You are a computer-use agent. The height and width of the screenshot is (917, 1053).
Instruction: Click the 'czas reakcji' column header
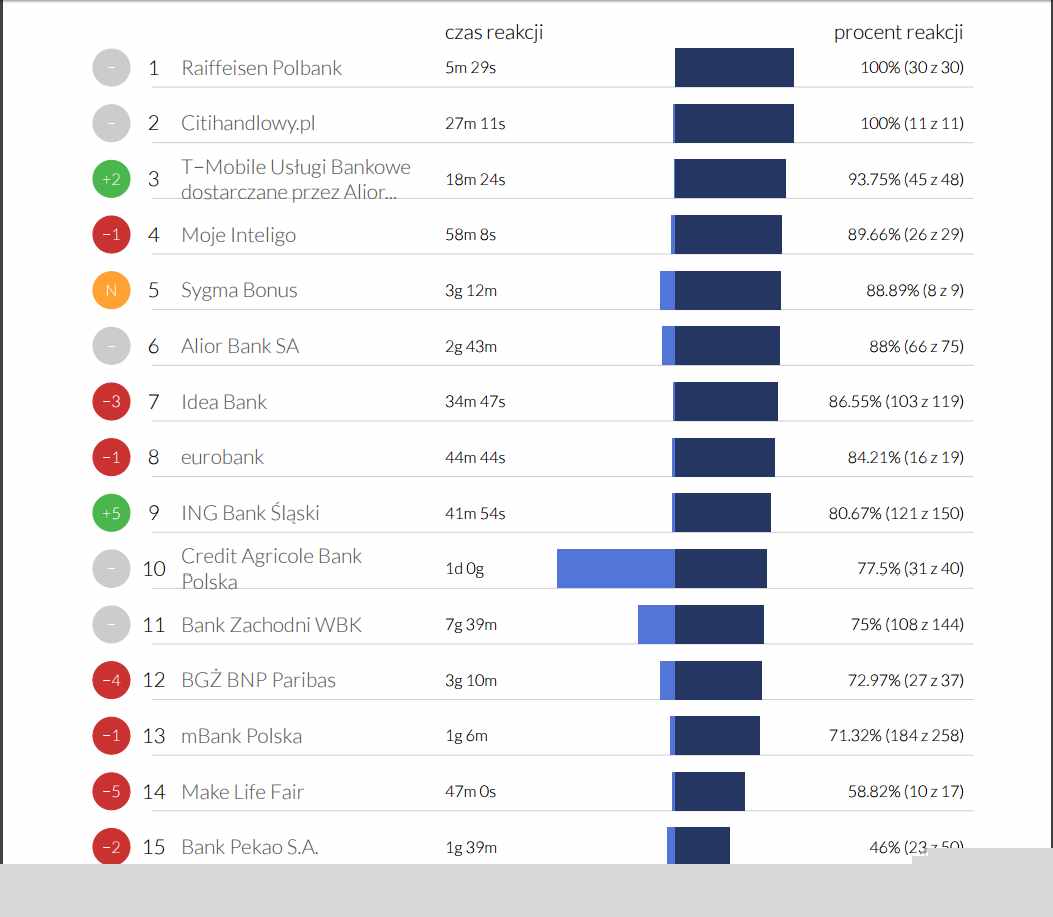[494, 32]
